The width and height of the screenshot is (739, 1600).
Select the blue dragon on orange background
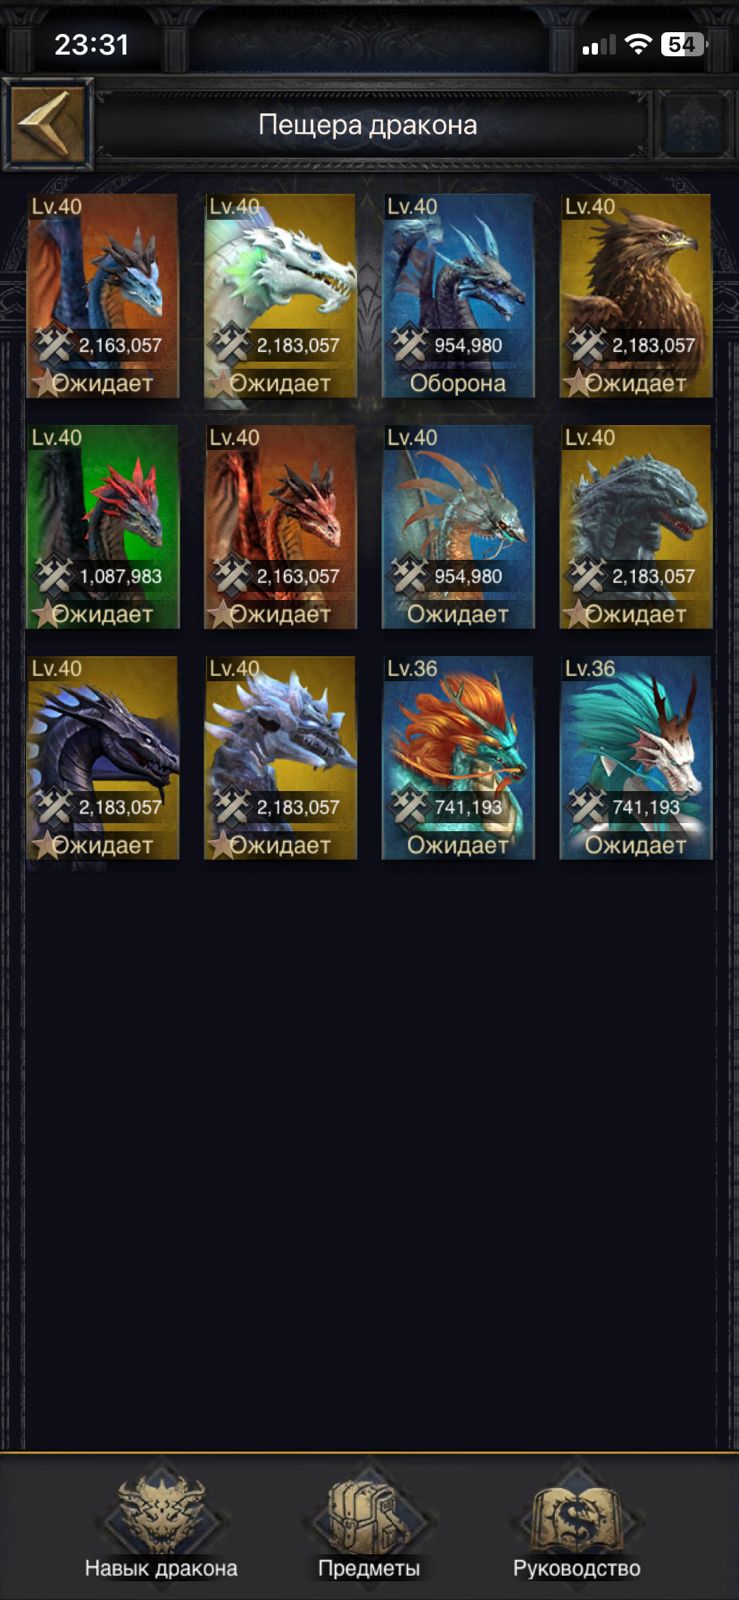(103, 296)
